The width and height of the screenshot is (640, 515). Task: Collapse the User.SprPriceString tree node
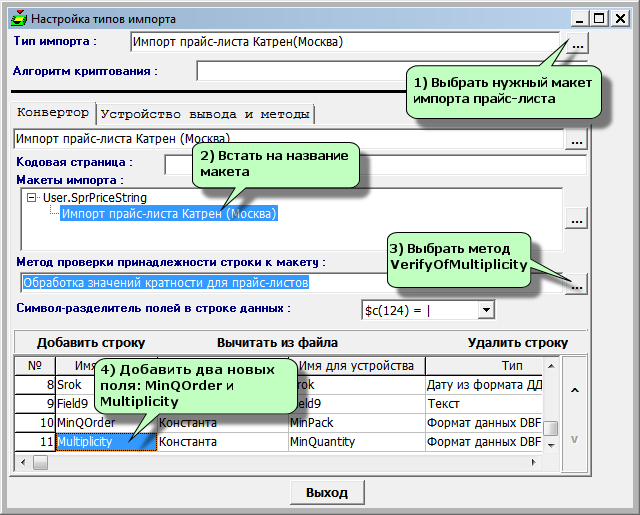point(31,198)
